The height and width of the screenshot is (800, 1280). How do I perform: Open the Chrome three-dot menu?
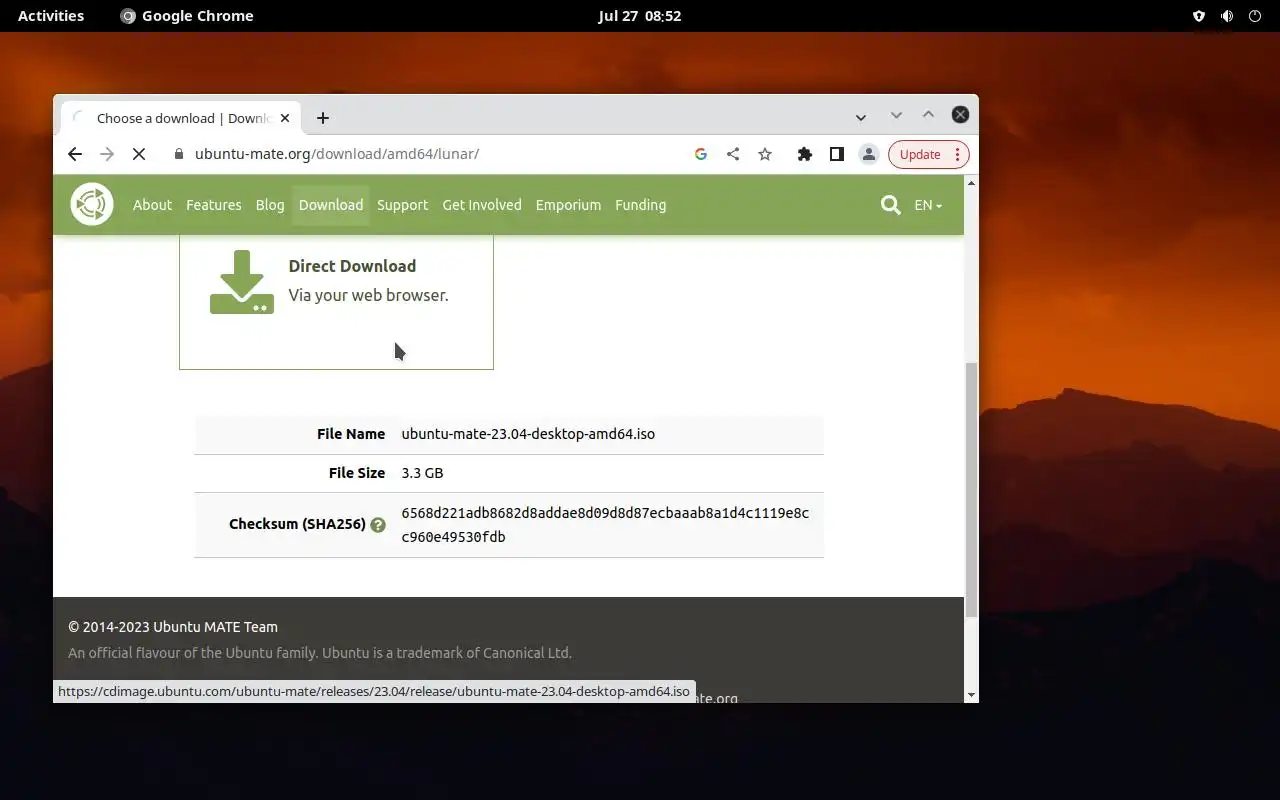coord(957,154)
